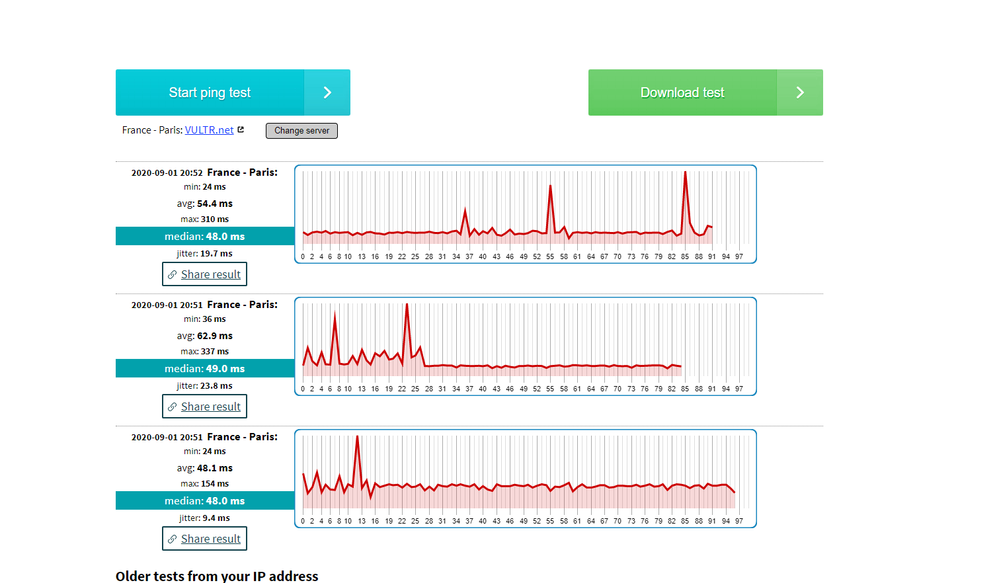Launch the Download test
This screenshot has width=999, height=583.
coord(682,92)
